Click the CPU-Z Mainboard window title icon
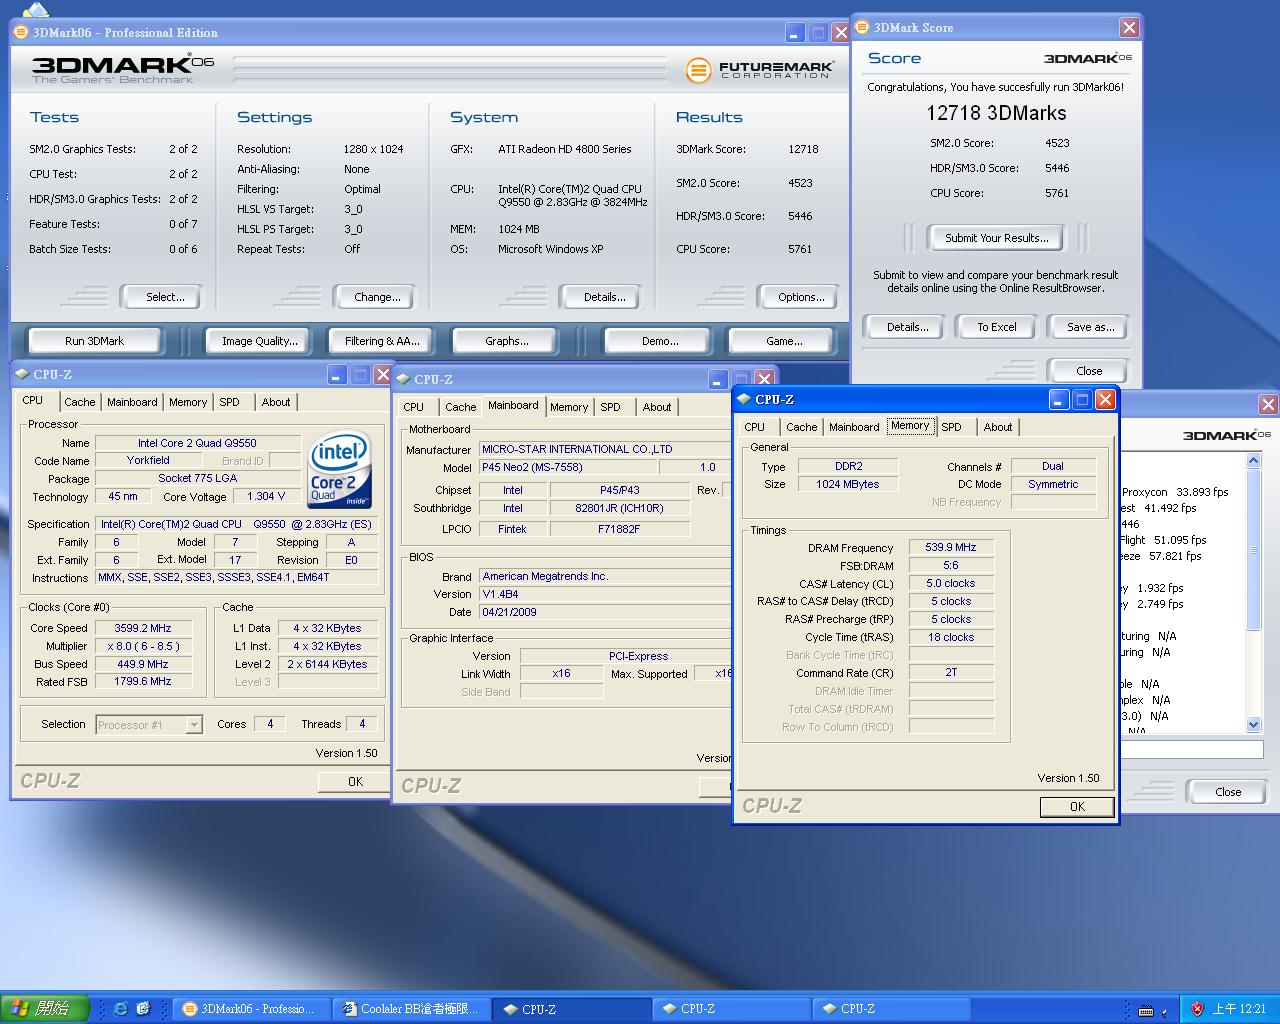1280x1024 pixels. click(x=403, y=379)
